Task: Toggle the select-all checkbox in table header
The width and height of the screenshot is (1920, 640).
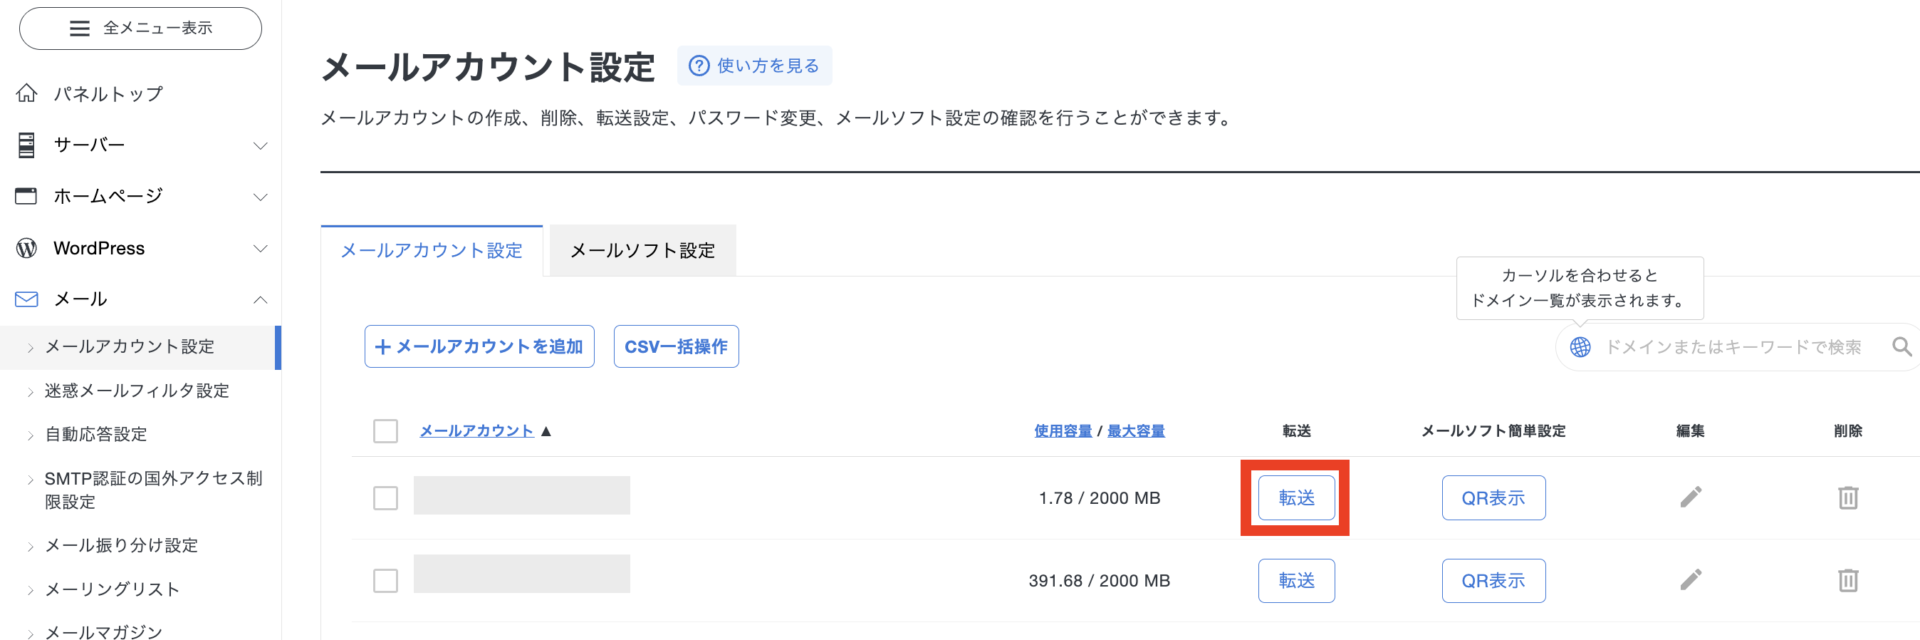Action: click(x=385, y=431)
